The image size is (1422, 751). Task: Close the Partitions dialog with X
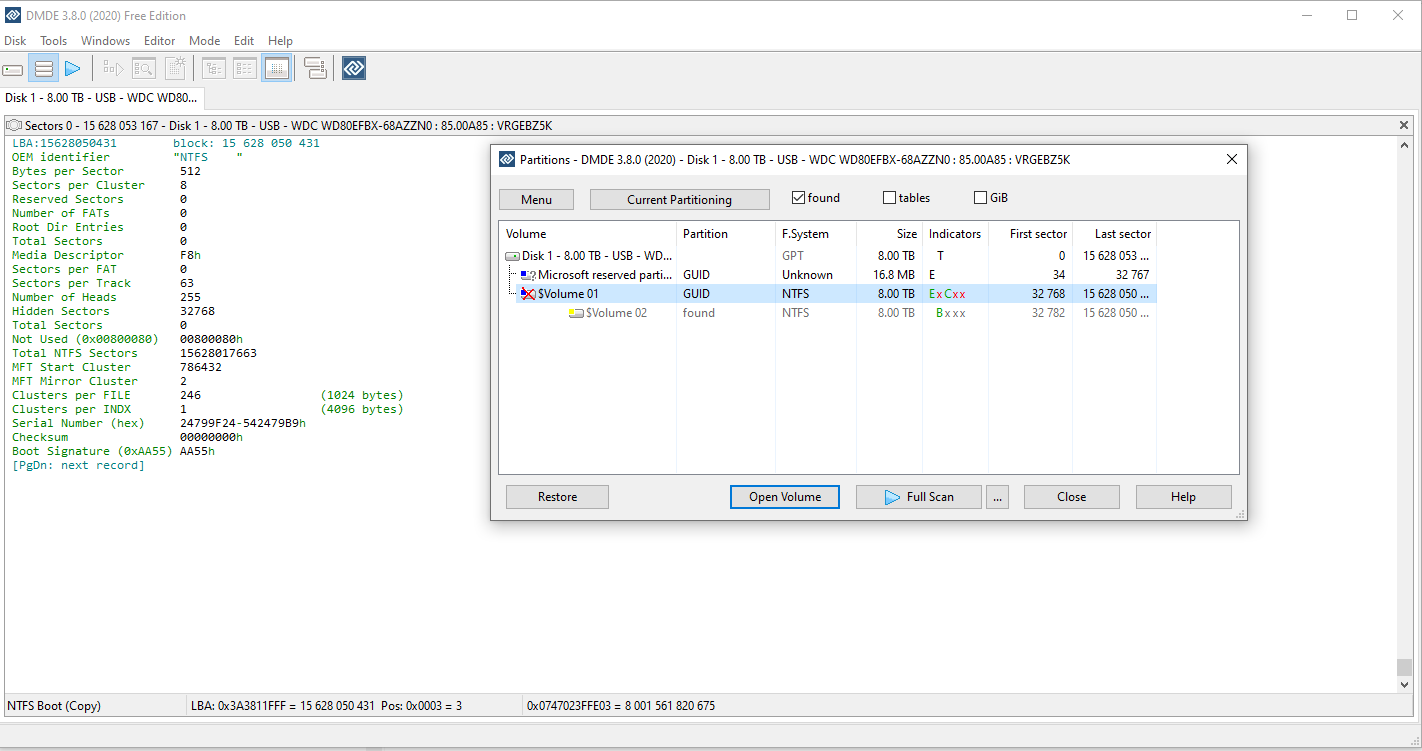pos(1232,159)
